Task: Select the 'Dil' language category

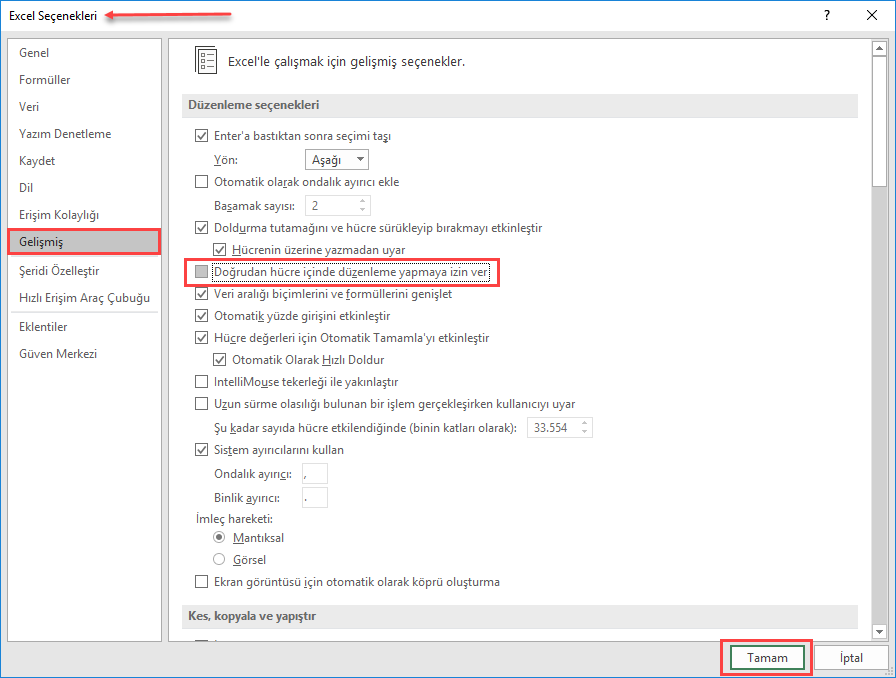Action: 85,188
